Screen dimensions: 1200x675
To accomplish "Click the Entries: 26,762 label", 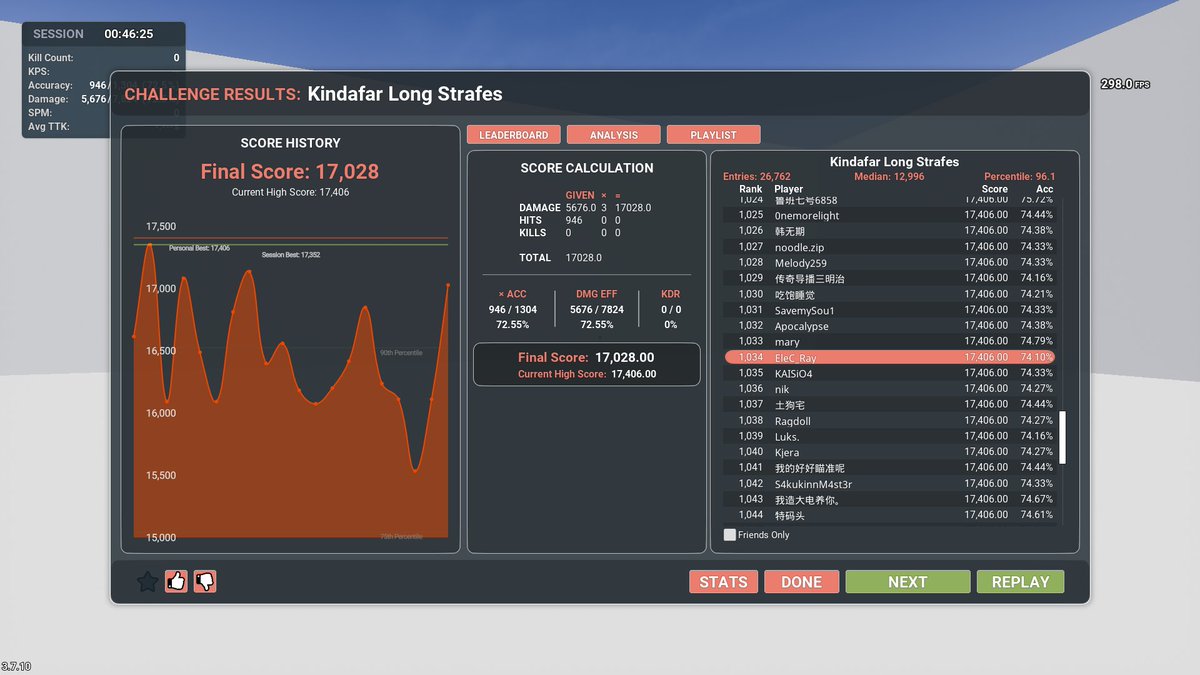I will (757, 177).
